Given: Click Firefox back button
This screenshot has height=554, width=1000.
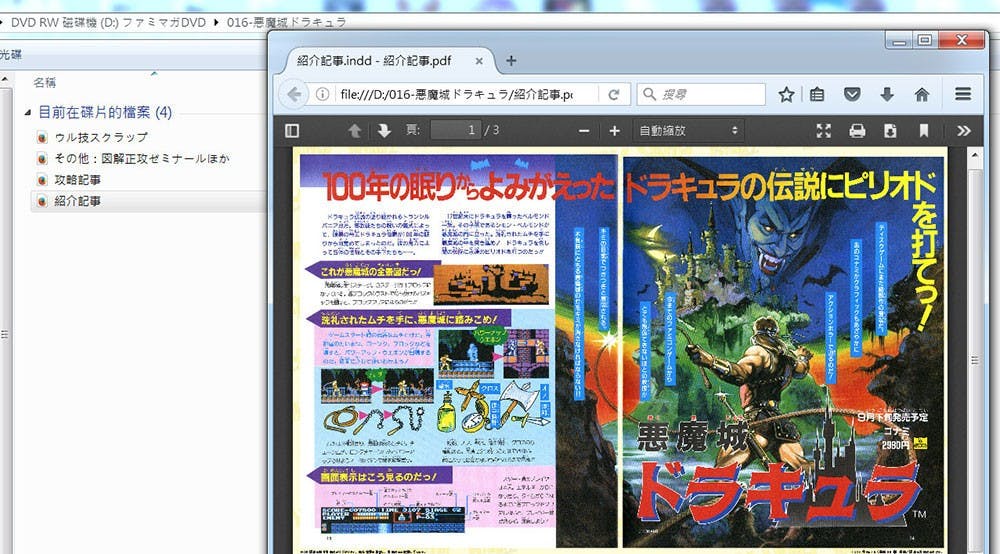Looking at the screenshot, I should [x=293, y=94].
